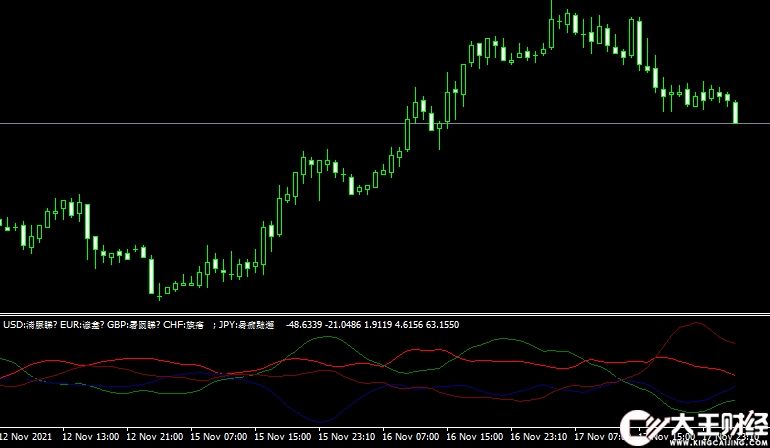The height and width of the screenshot is (448, 770).
Task: Select the "15 Nov 15:00" axis label
Action: pos(283,436)
